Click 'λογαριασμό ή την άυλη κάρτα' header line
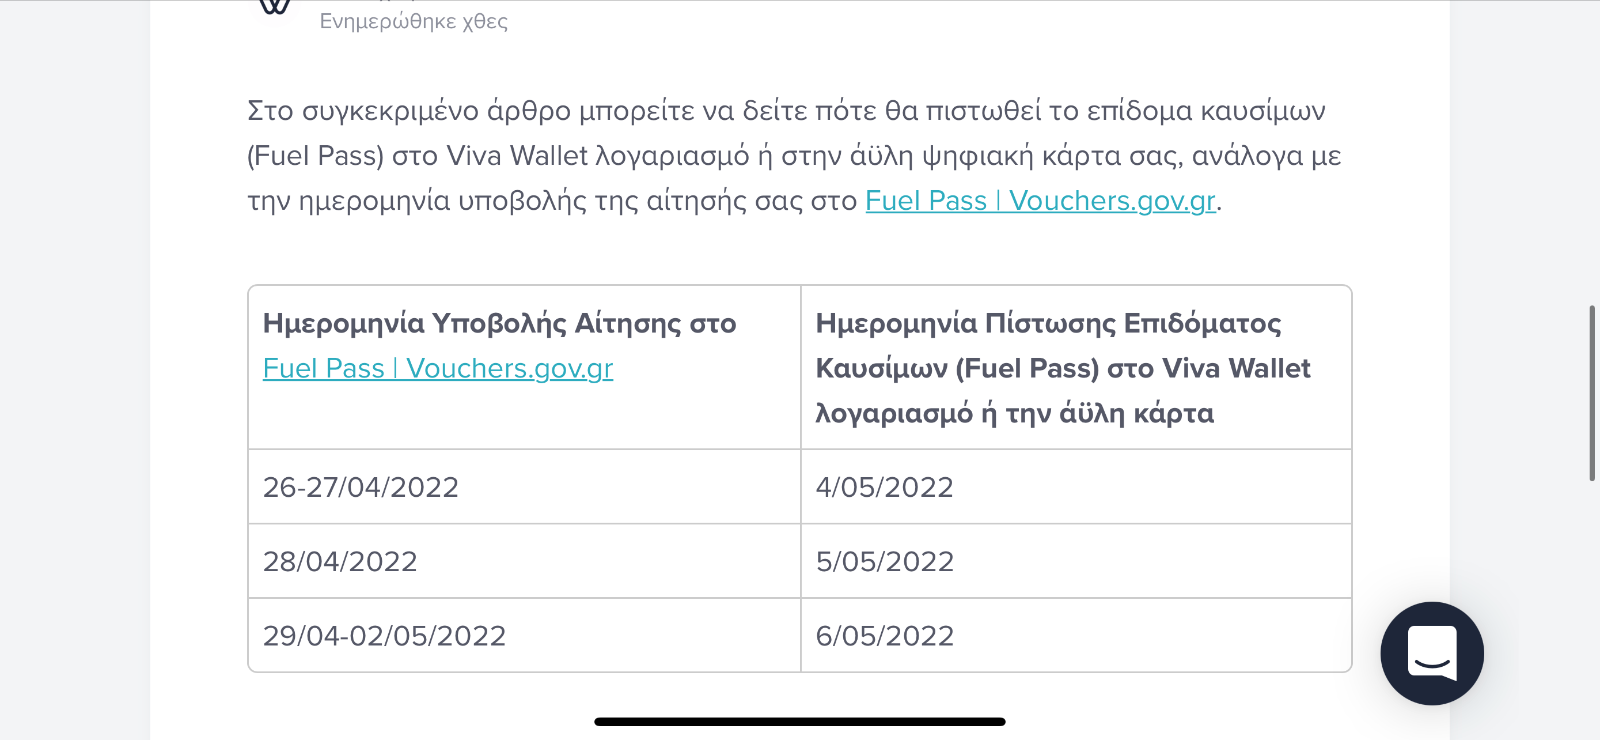 (x=1015, y=413)
